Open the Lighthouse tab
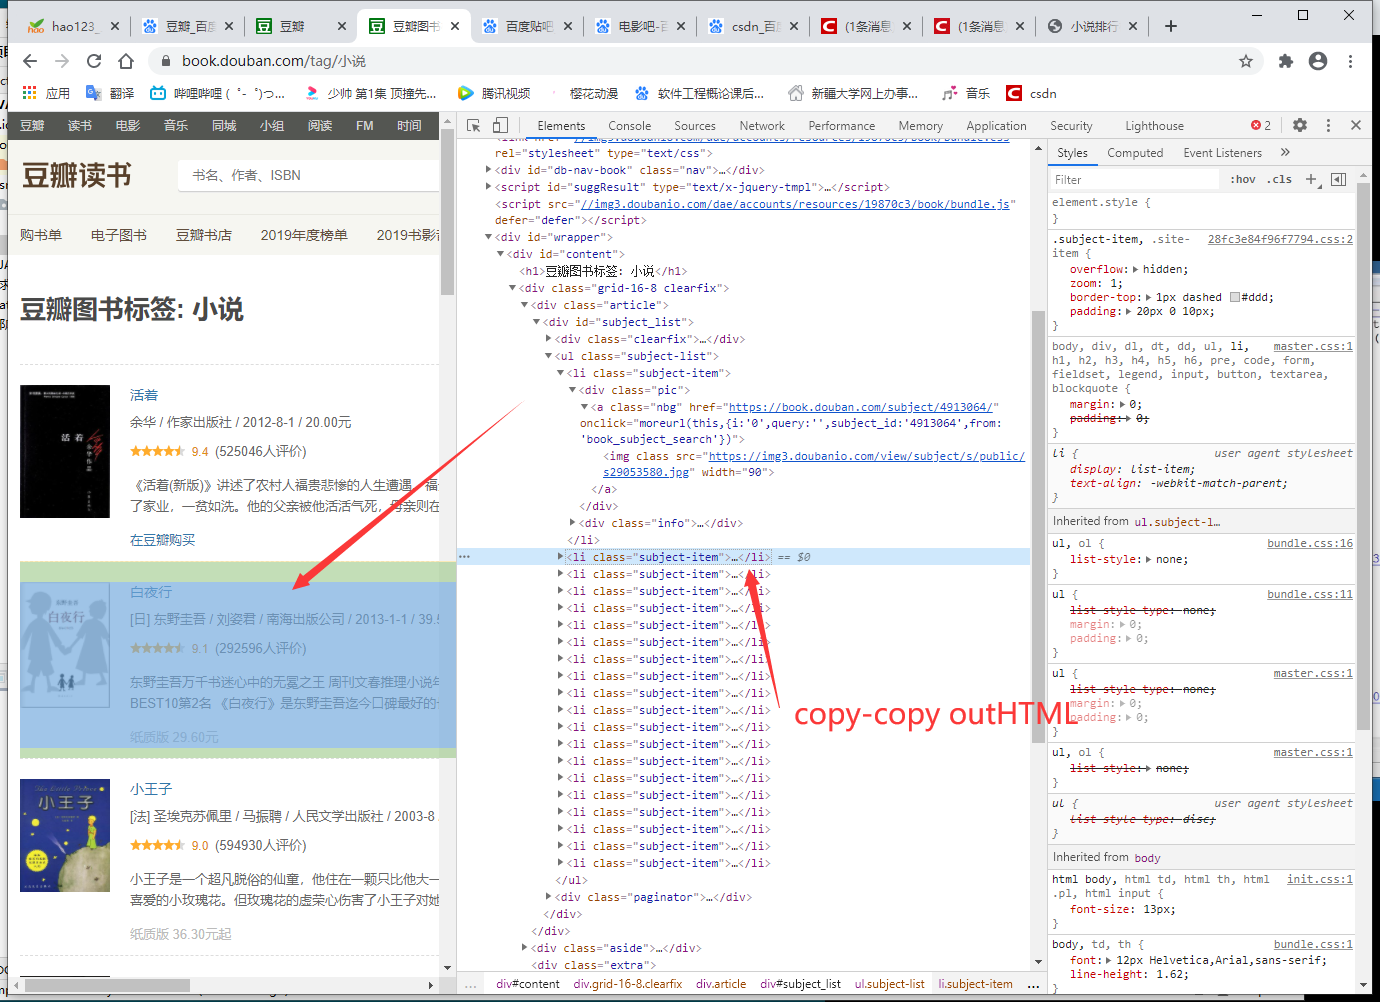This screenshot has height=1002, width=1380. point(1154,126)
